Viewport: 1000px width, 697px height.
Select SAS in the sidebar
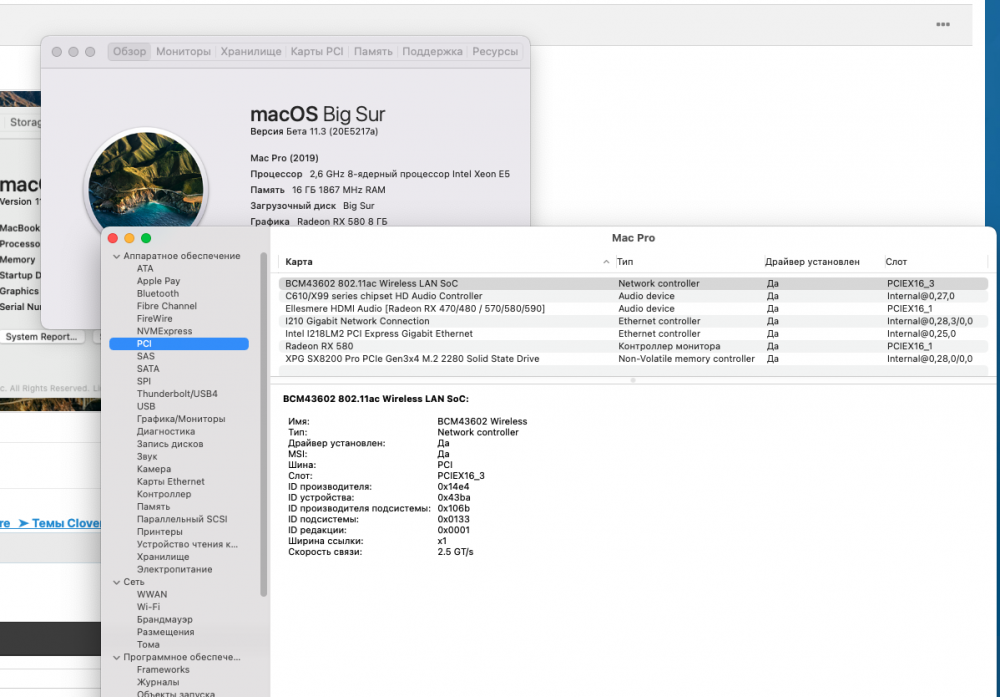point(145,356)
